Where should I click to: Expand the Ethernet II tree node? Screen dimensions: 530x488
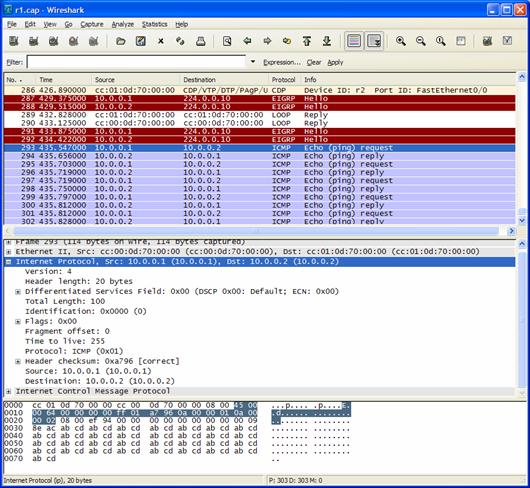coord(8,252)
